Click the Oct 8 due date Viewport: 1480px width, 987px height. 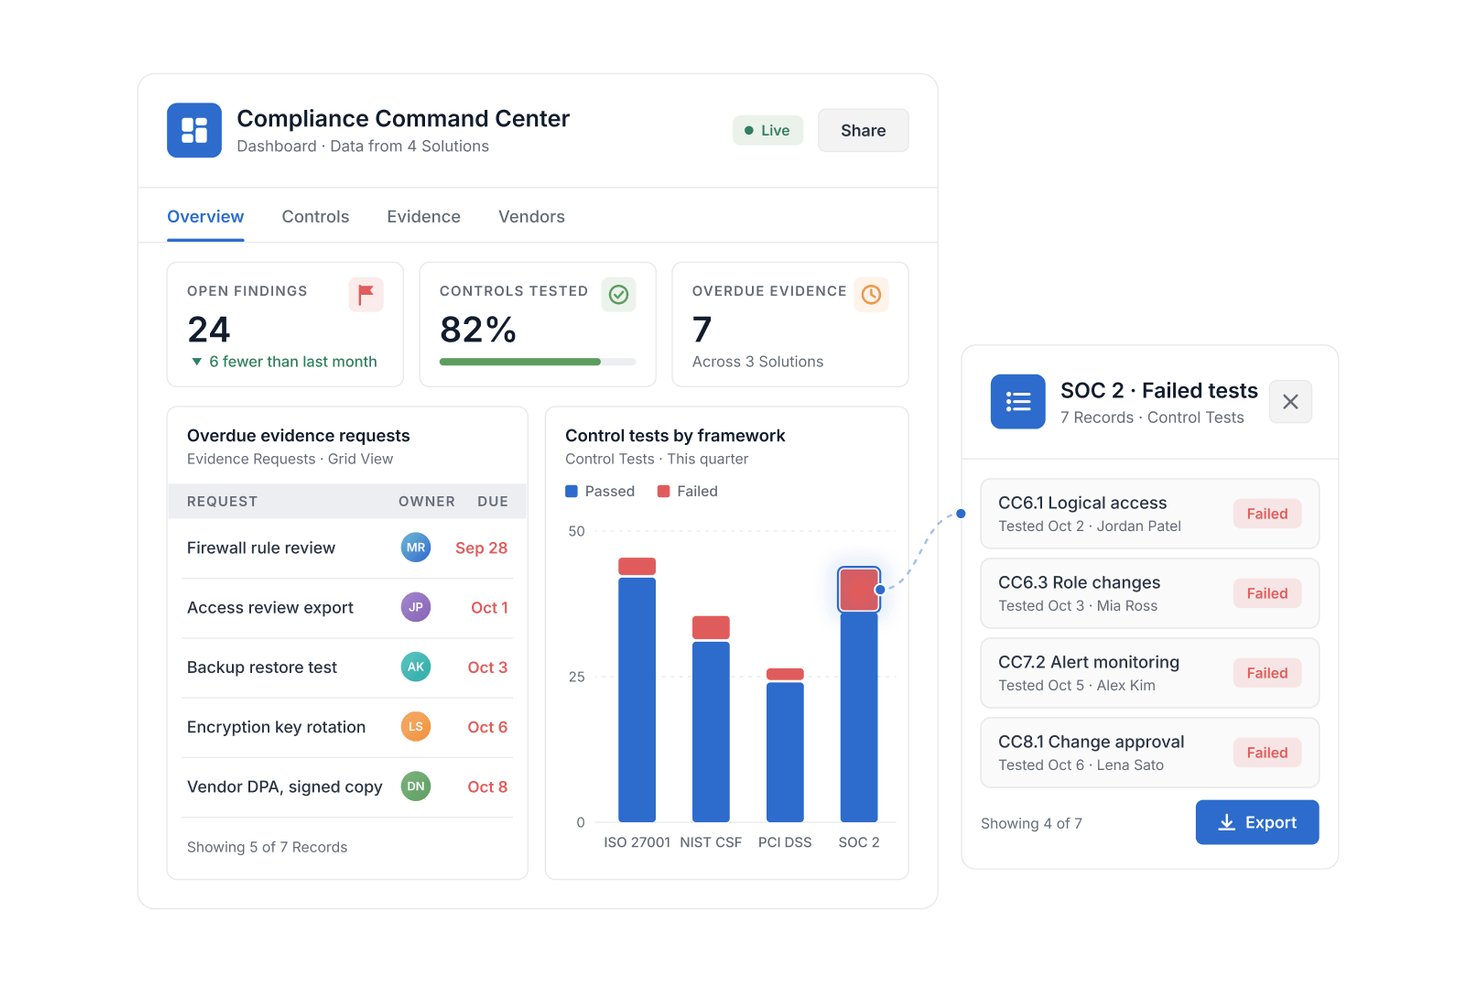(x=488, y=787)
